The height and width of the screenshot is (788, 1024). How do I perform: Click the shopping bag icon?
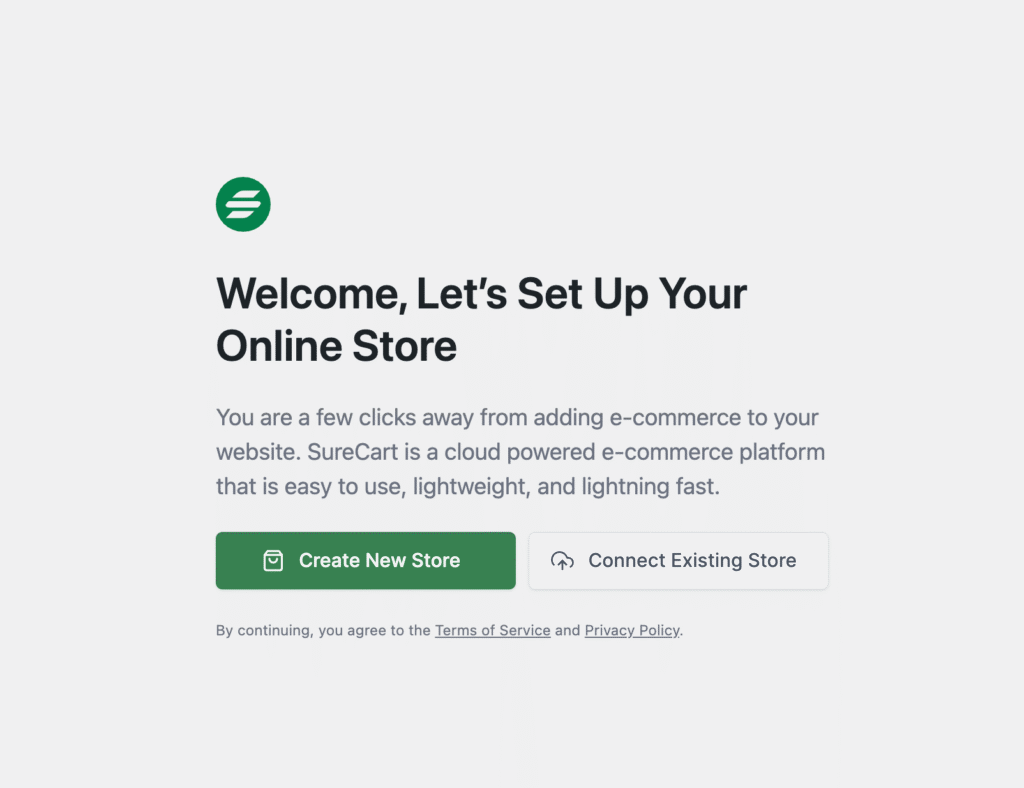(273, 561)
